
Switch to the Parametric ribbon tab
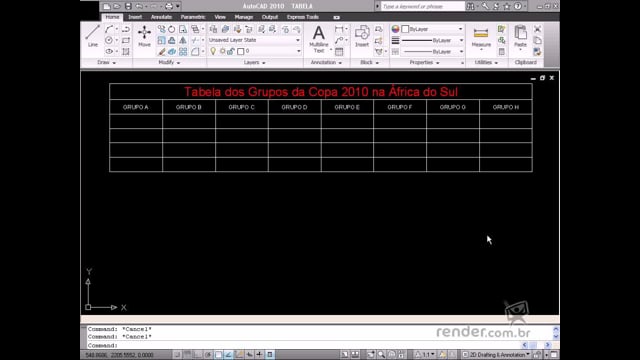click(x=193, y=17)
